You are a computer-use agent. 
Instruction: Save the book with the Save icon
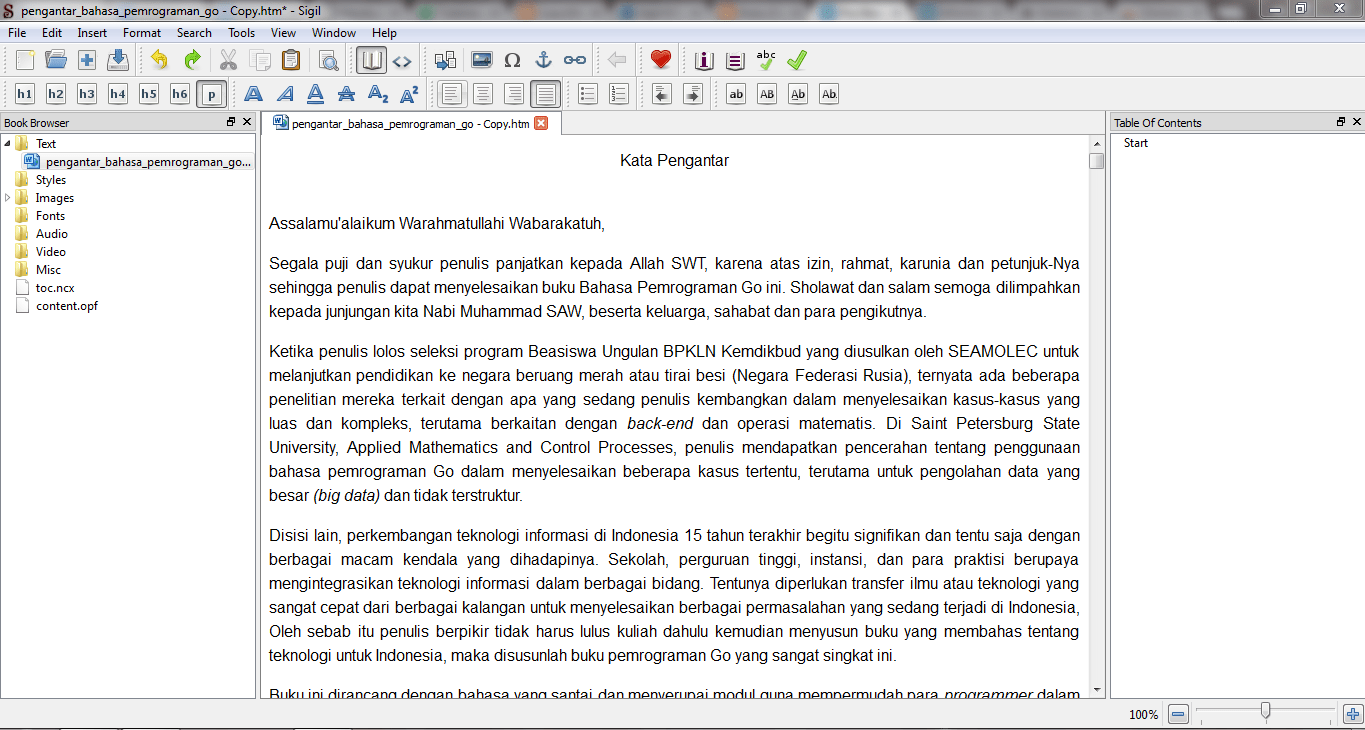point(118,60)
